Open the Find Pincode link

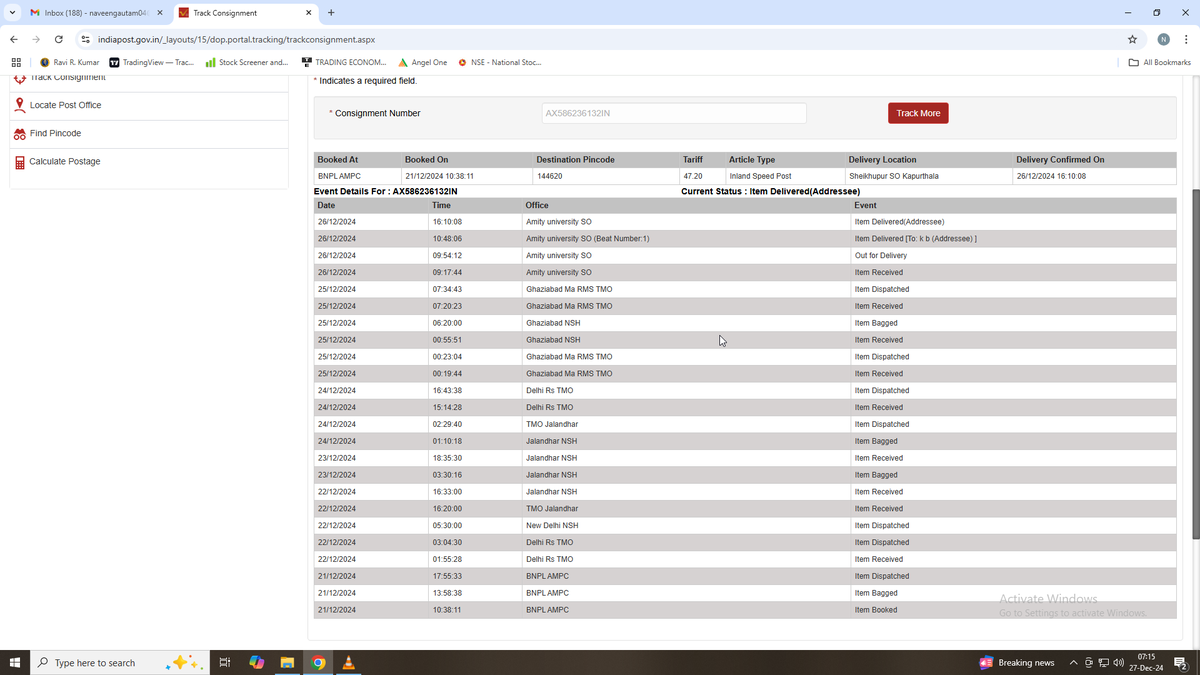55,133
